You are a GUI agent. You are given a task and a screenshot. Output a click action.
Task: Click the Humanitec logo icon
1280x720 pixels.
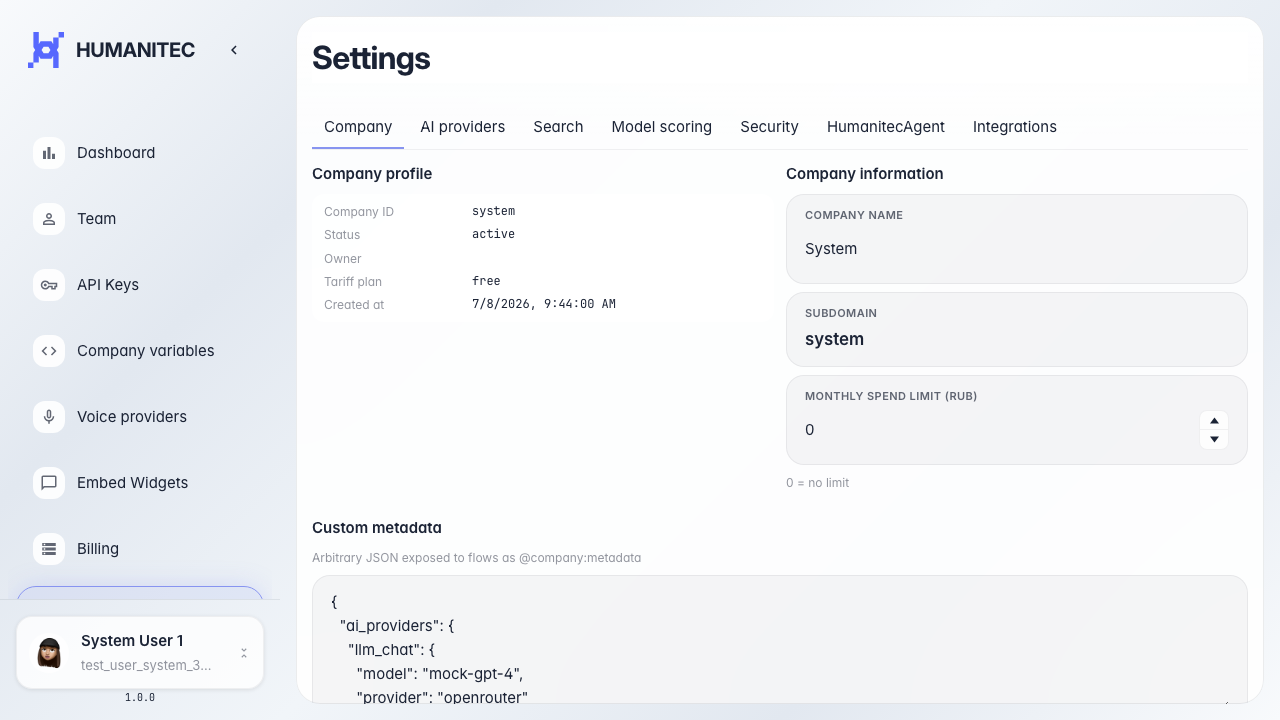tap(46, 50)
